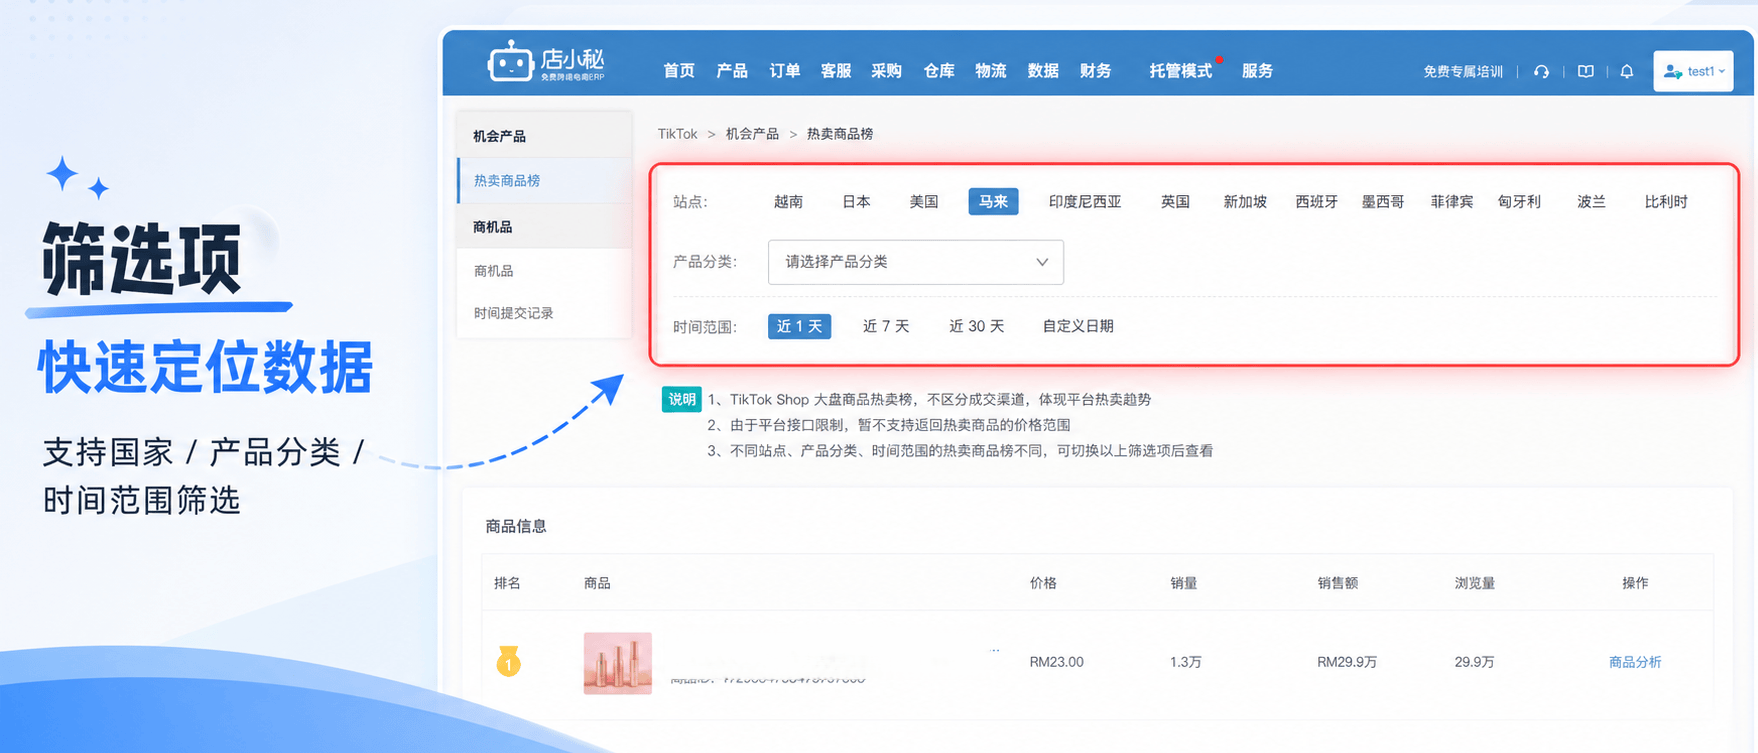This screenshot has width=1758, height=753.
Task: Click the 说明 tag
Action: coord(682,400)
